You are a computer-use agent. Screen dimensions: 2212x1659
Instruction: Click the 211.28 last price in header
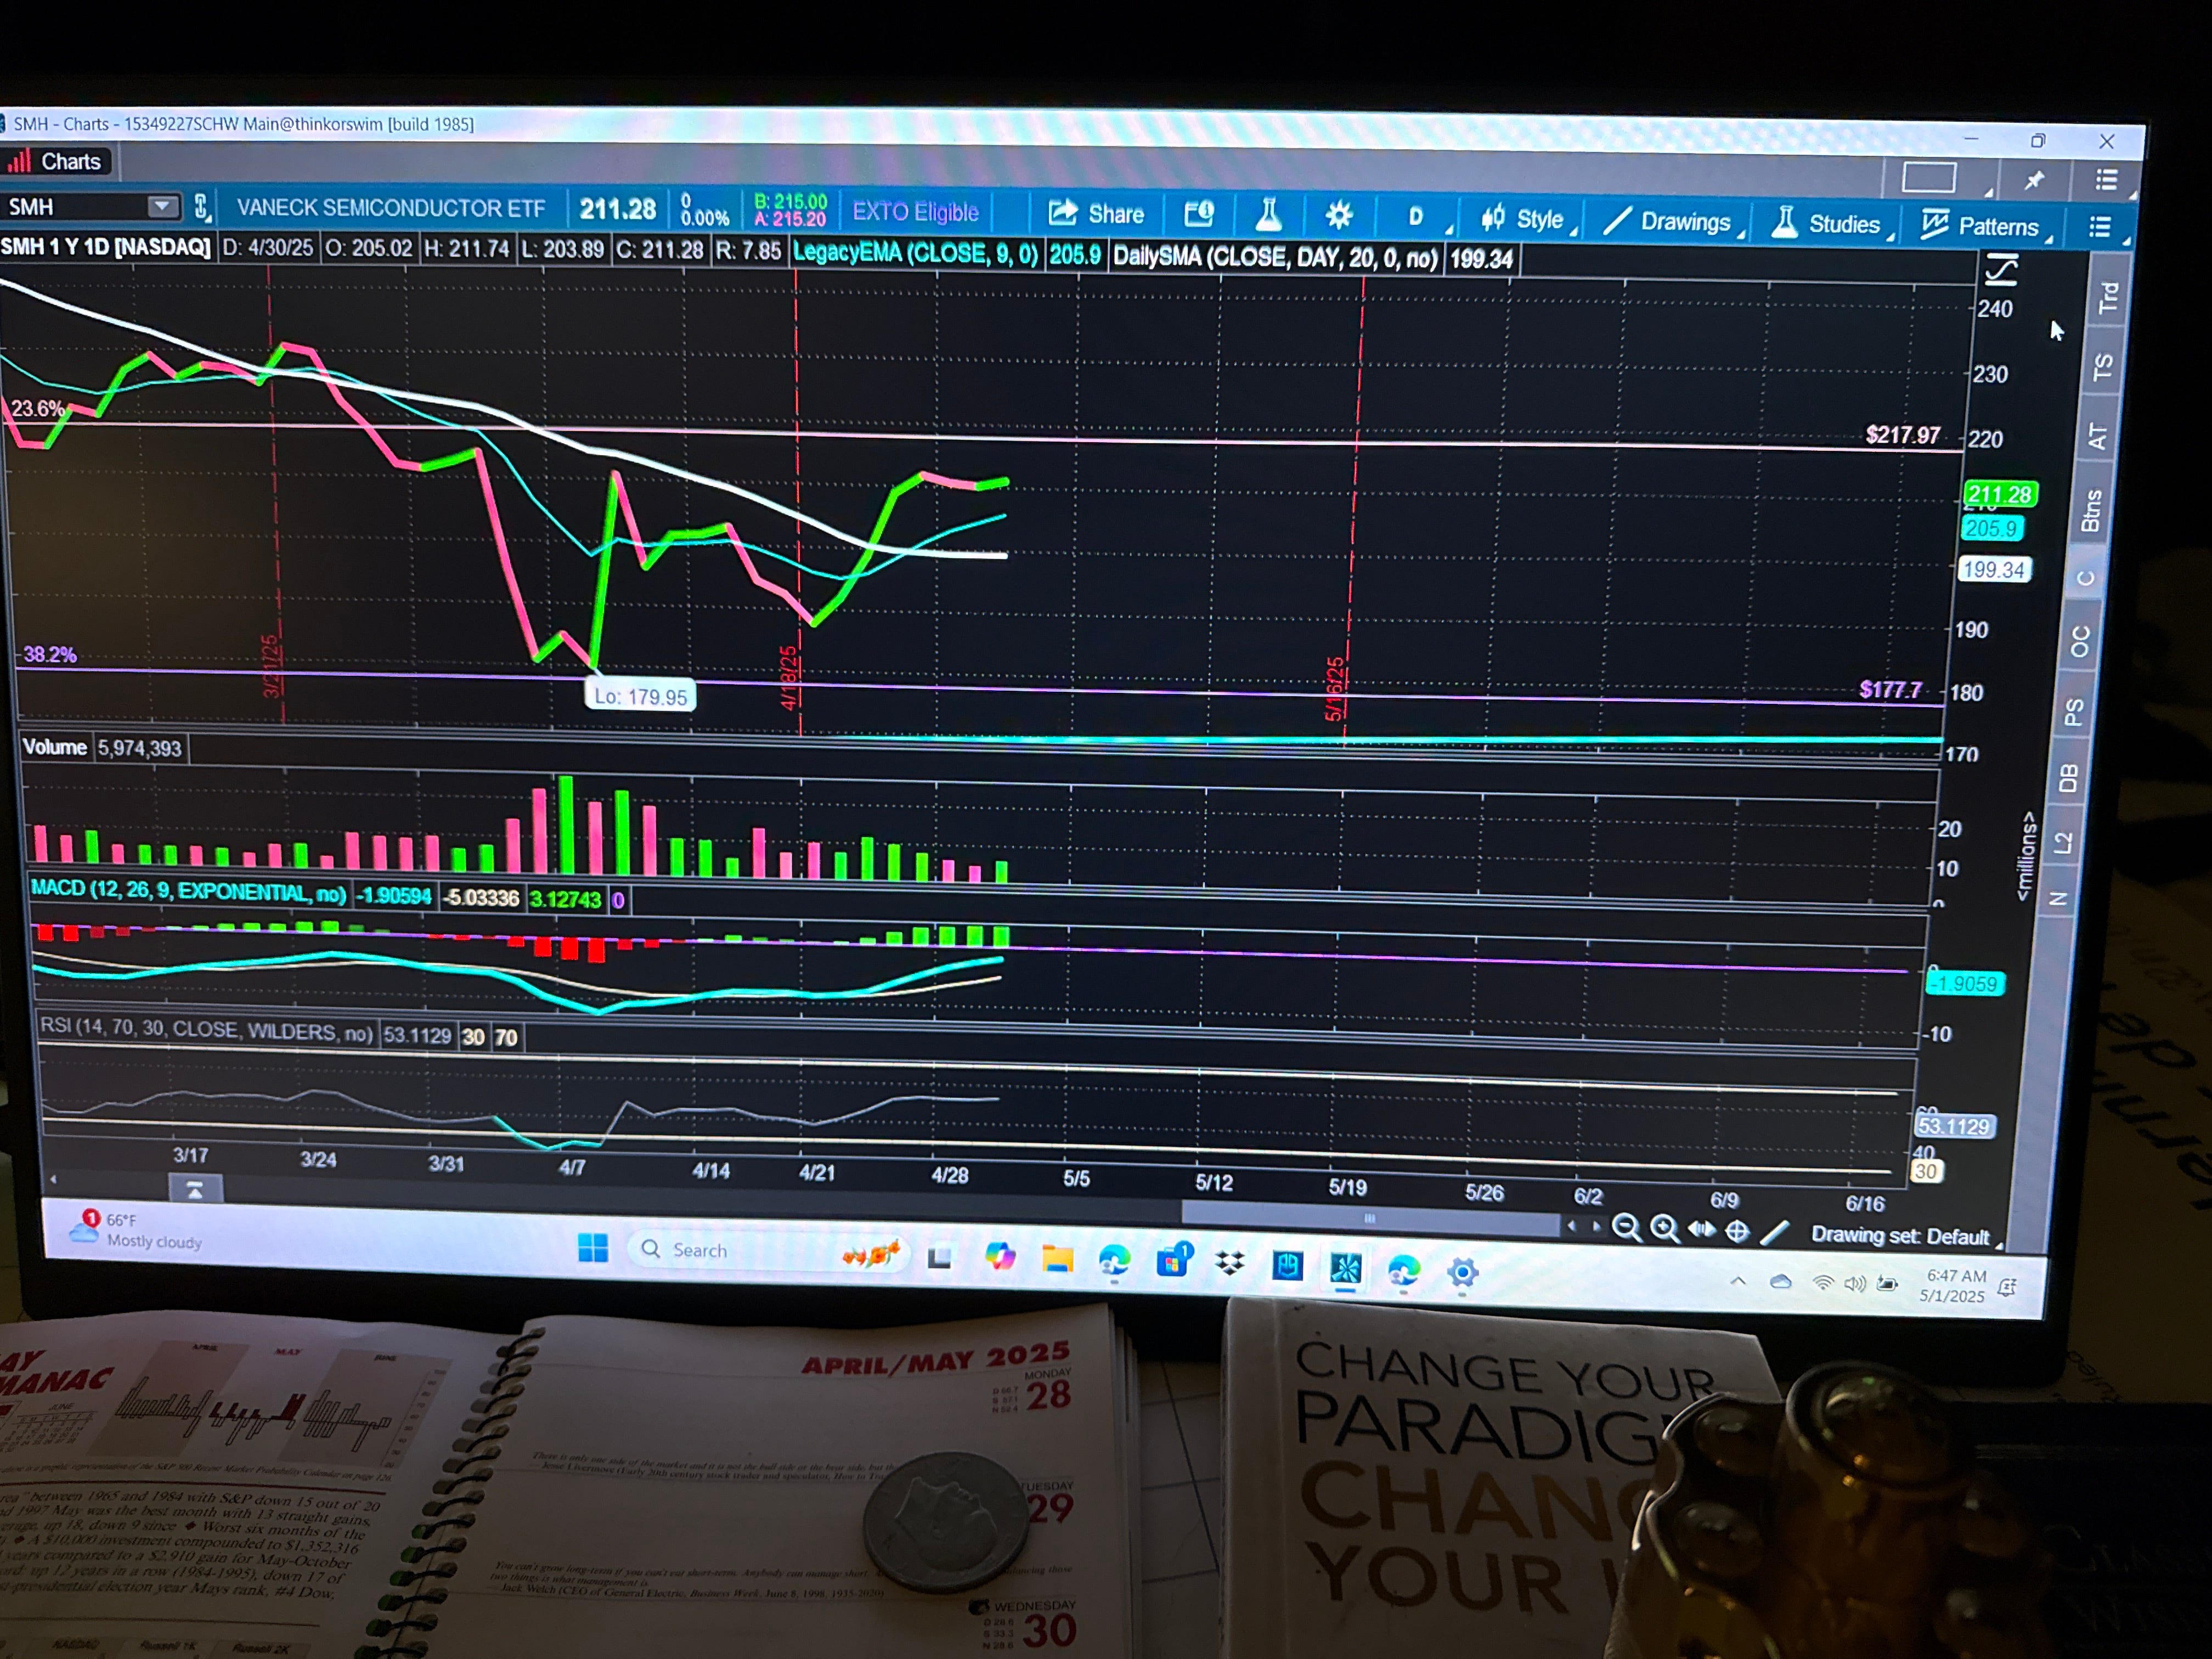coord(617,209)
